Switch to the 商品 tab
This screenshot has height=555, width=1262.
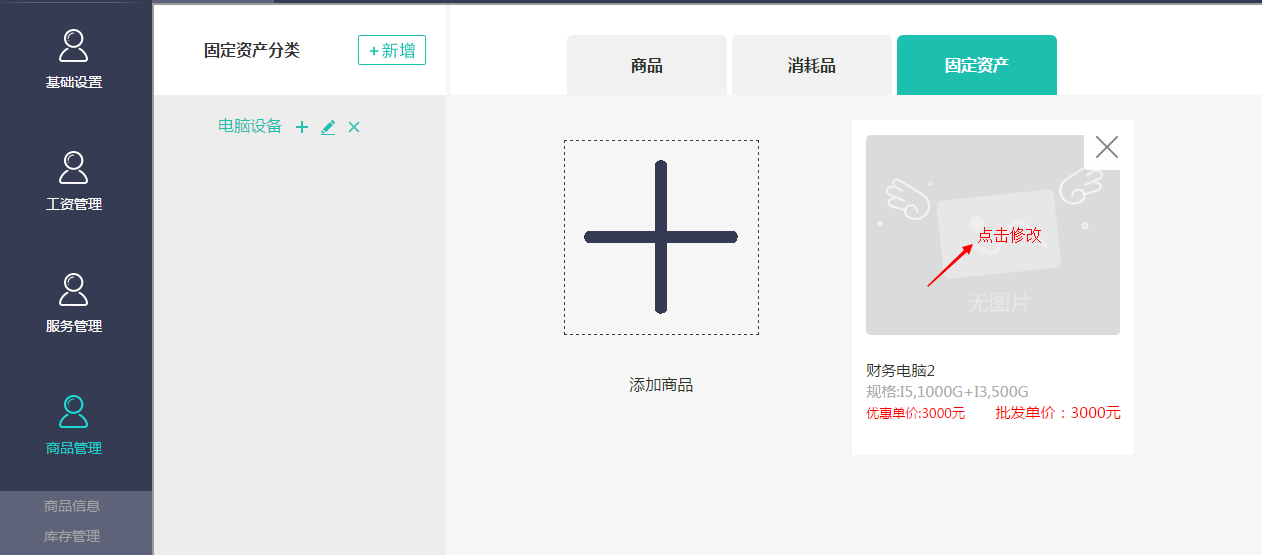(x=647, y=66)
